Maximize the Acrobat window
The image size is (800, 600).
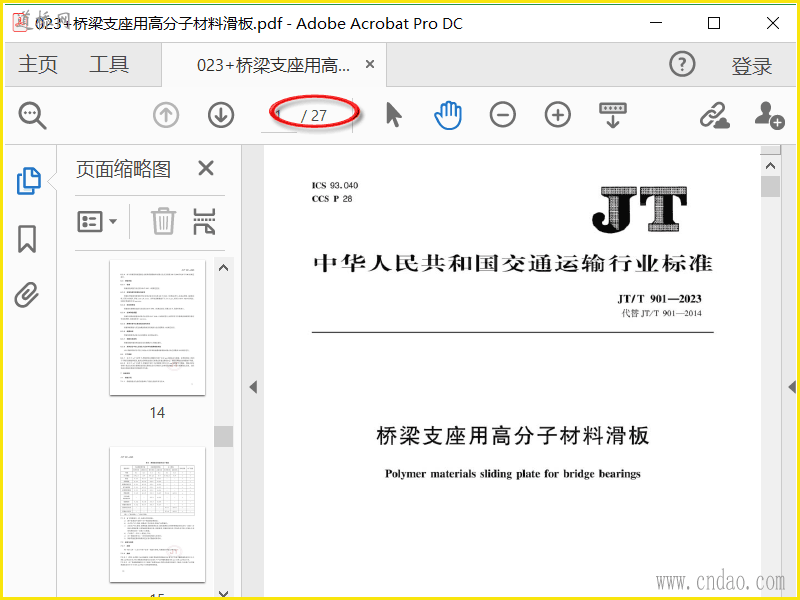click(714, 23)
